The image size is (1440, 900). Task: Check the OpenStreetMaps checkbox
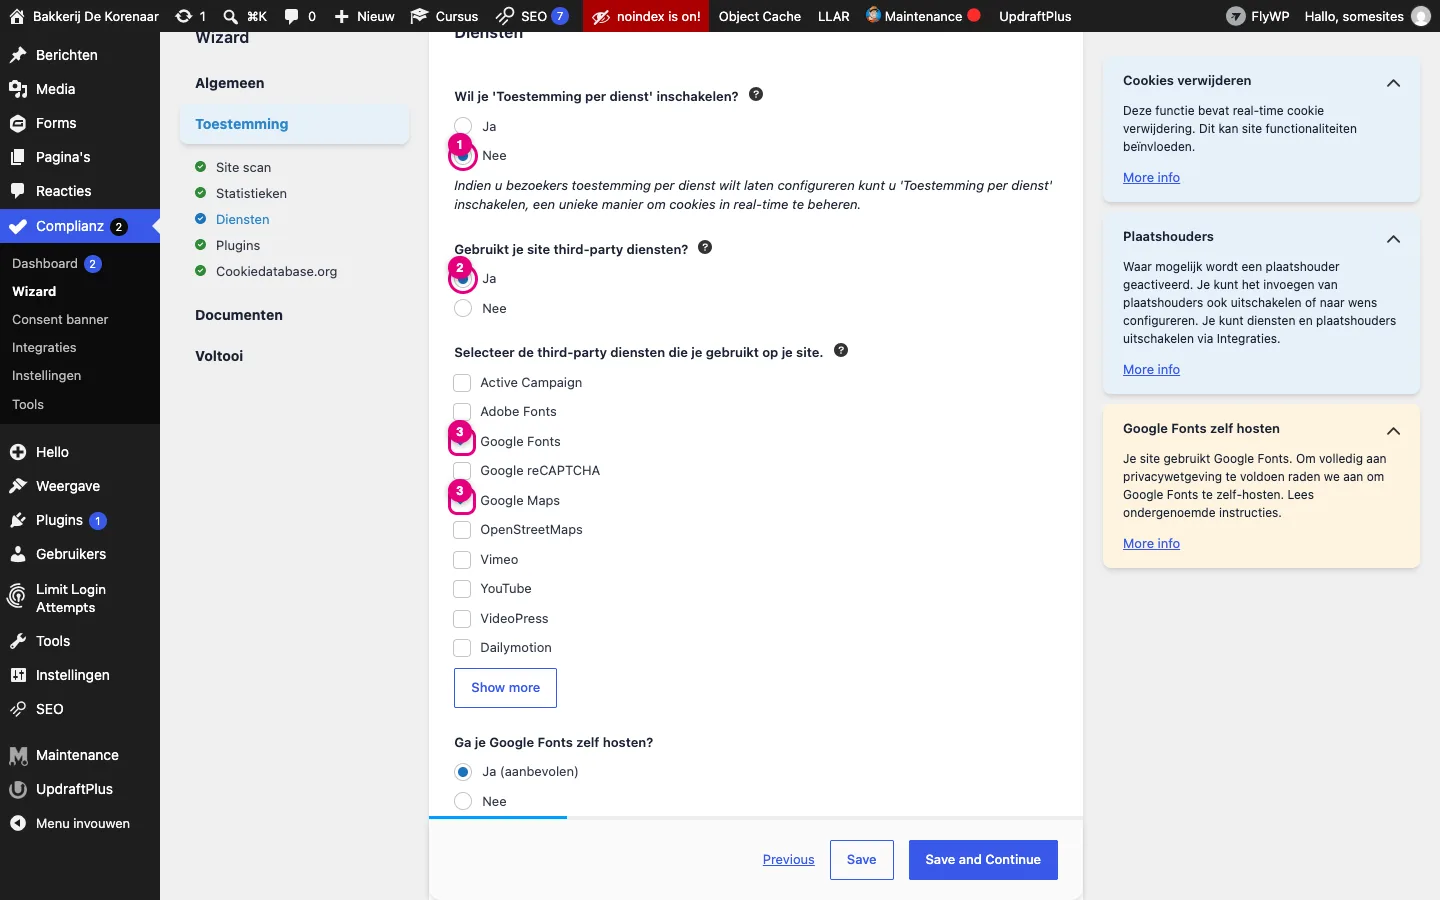click(x=462, y=529)
